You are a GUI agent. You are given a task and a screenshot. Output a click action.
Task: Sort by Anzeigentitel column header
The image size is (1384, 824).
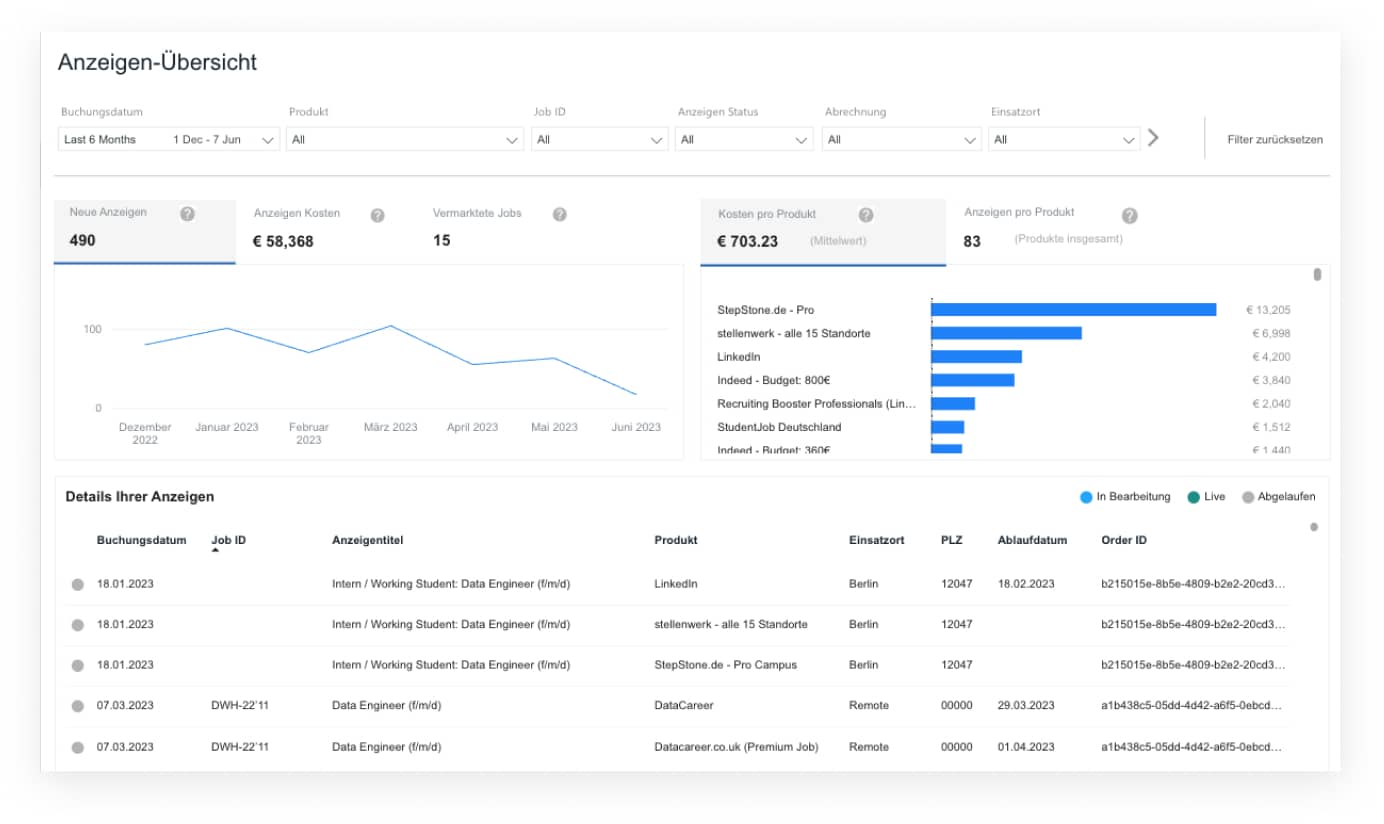(x=367, y=540)
